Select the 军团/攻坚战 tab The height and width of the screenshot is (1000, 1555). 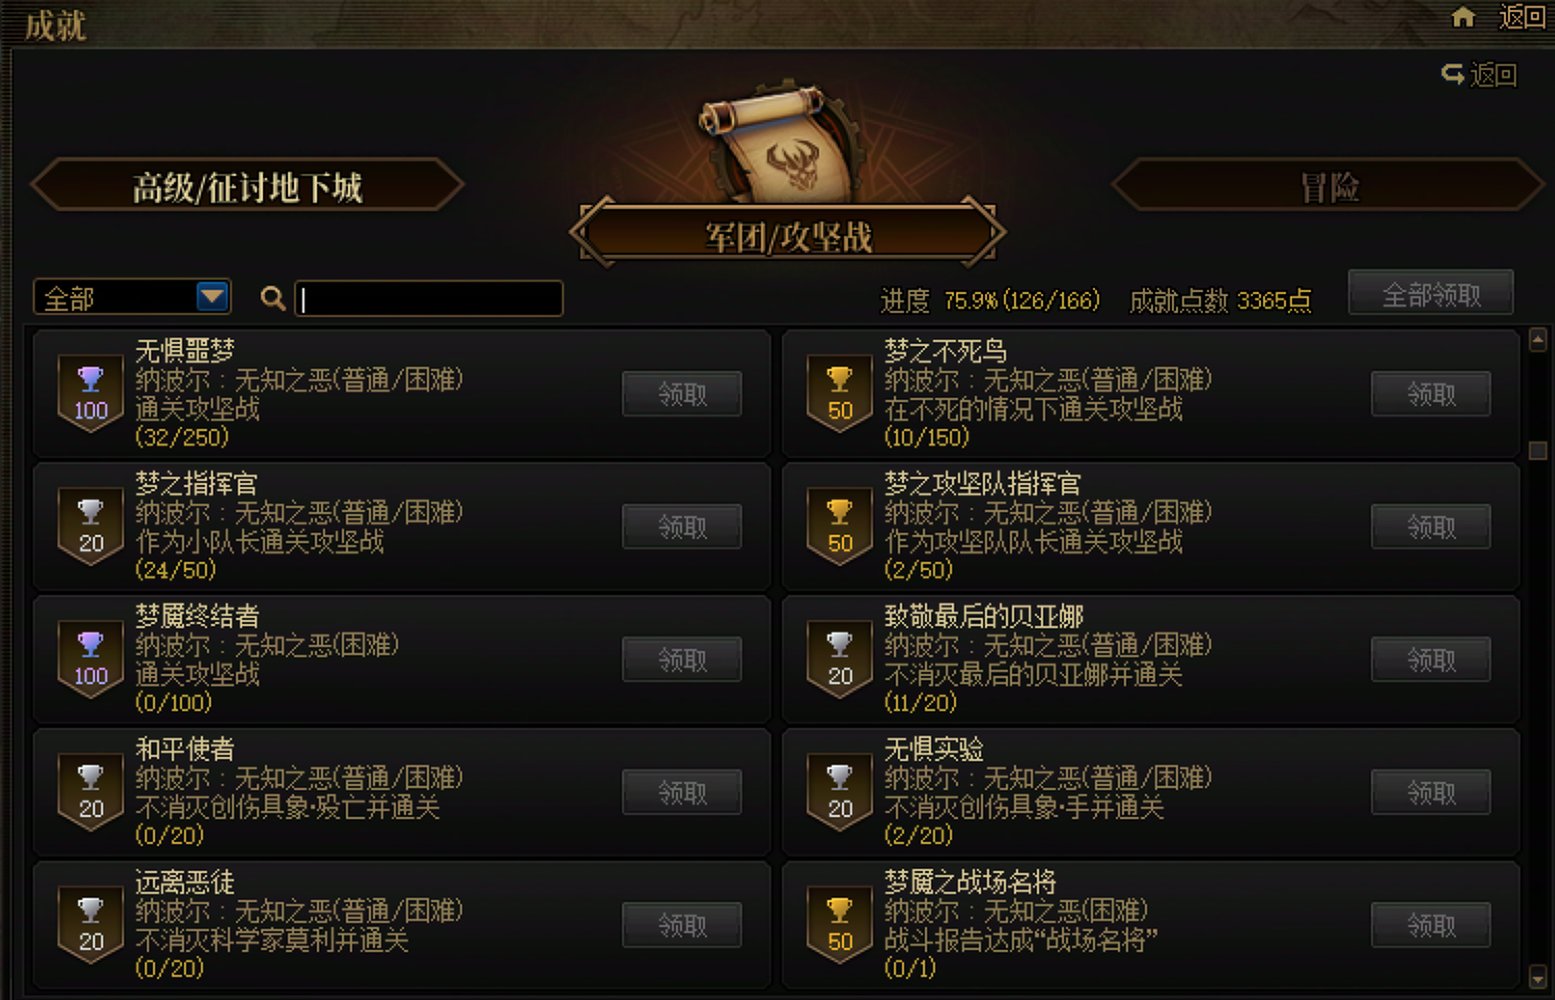point(788,236)
